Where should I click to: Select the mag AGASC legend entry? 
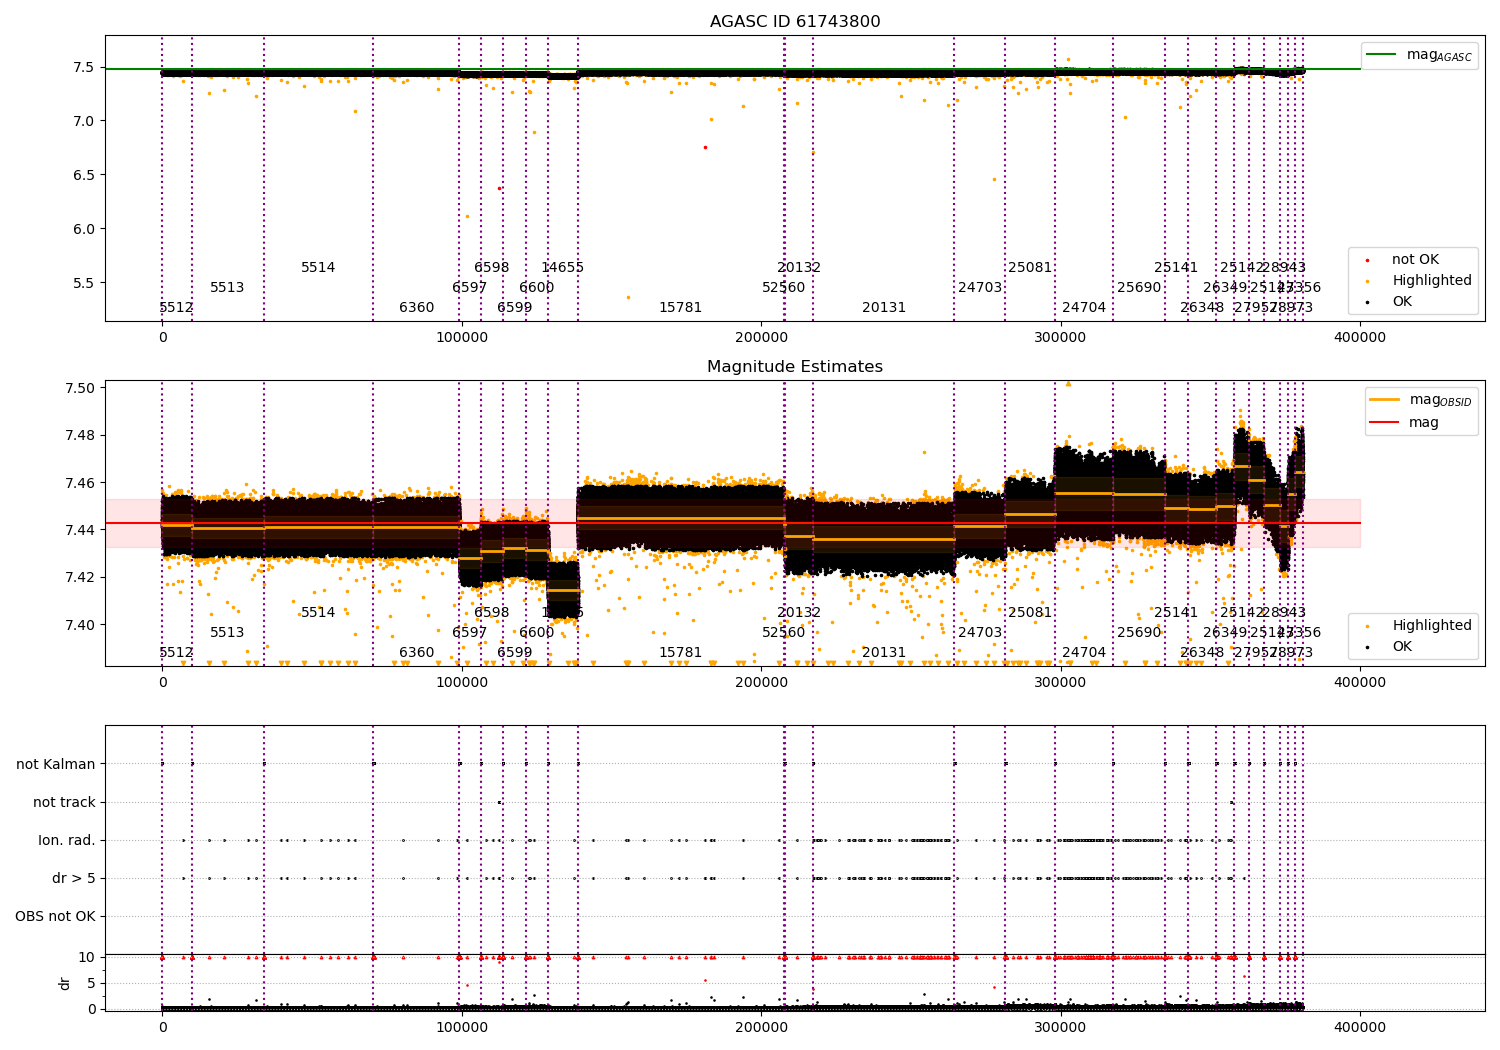[x=1420, y=56]
